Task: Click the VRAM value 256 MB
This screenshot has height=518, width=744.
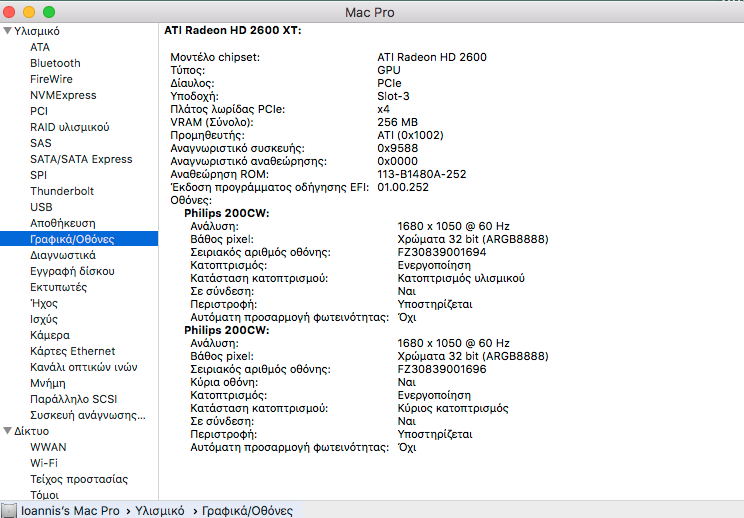Action: pyautogui.click(x=398, y=122)
